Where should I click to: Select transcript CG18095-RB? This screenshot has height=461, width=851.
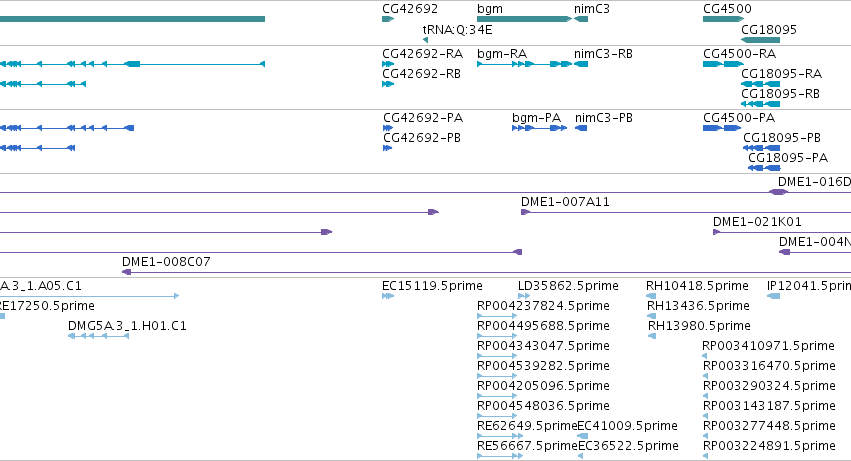click(780, 93)
